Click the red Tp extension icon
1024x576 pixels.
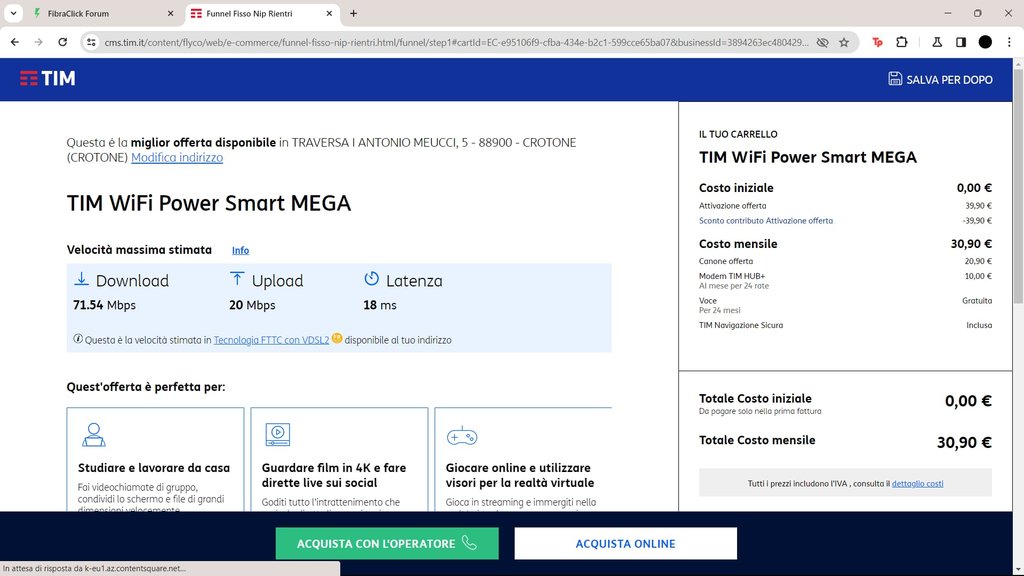tap(877, 42)
